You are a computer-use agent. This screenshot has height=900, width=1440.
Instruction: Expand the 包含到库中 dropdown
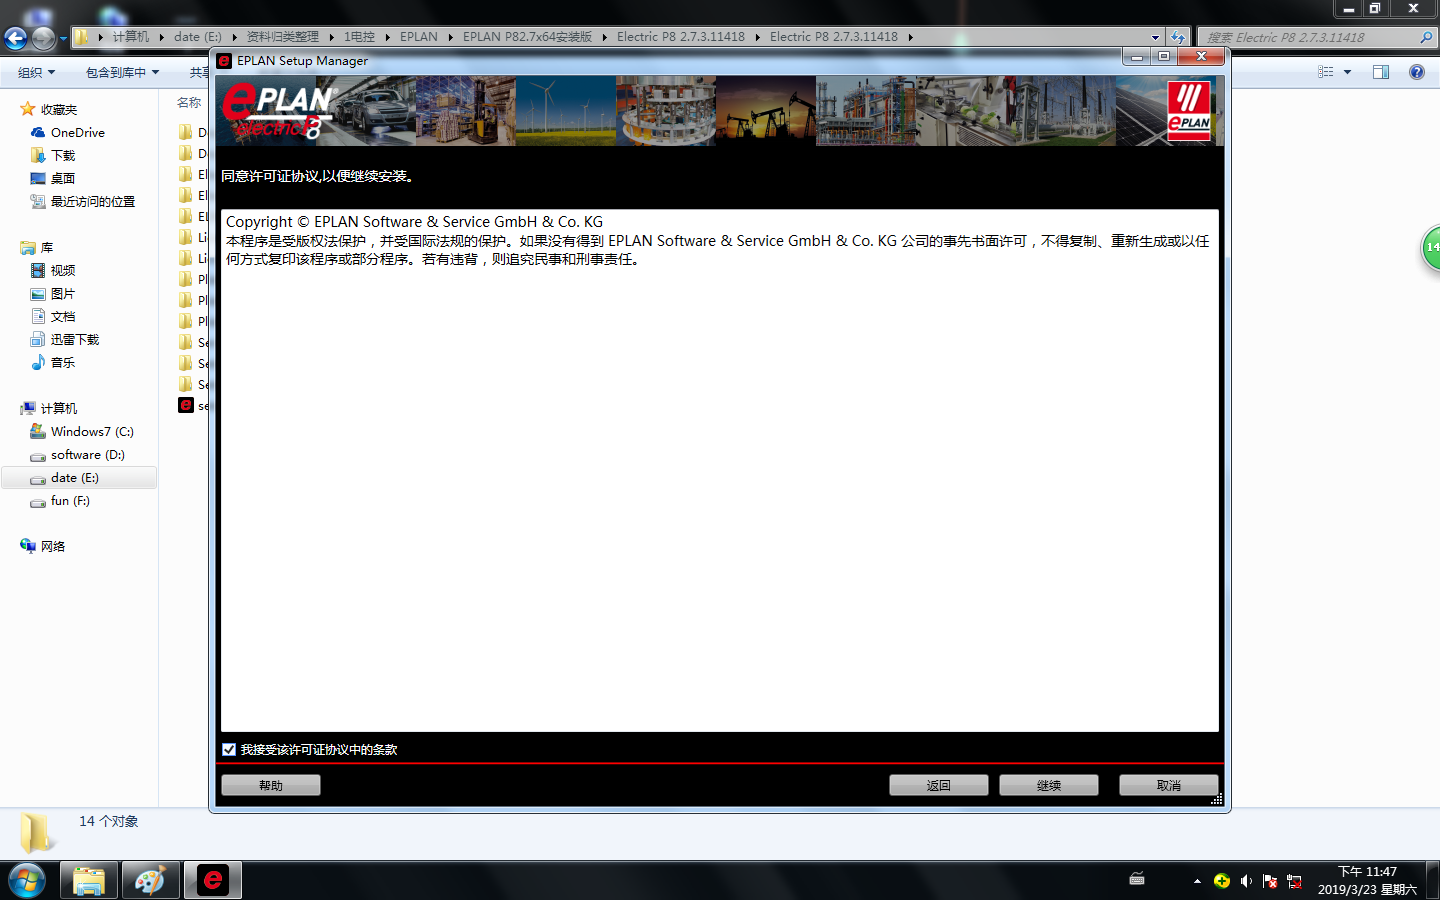coord(122,72)
